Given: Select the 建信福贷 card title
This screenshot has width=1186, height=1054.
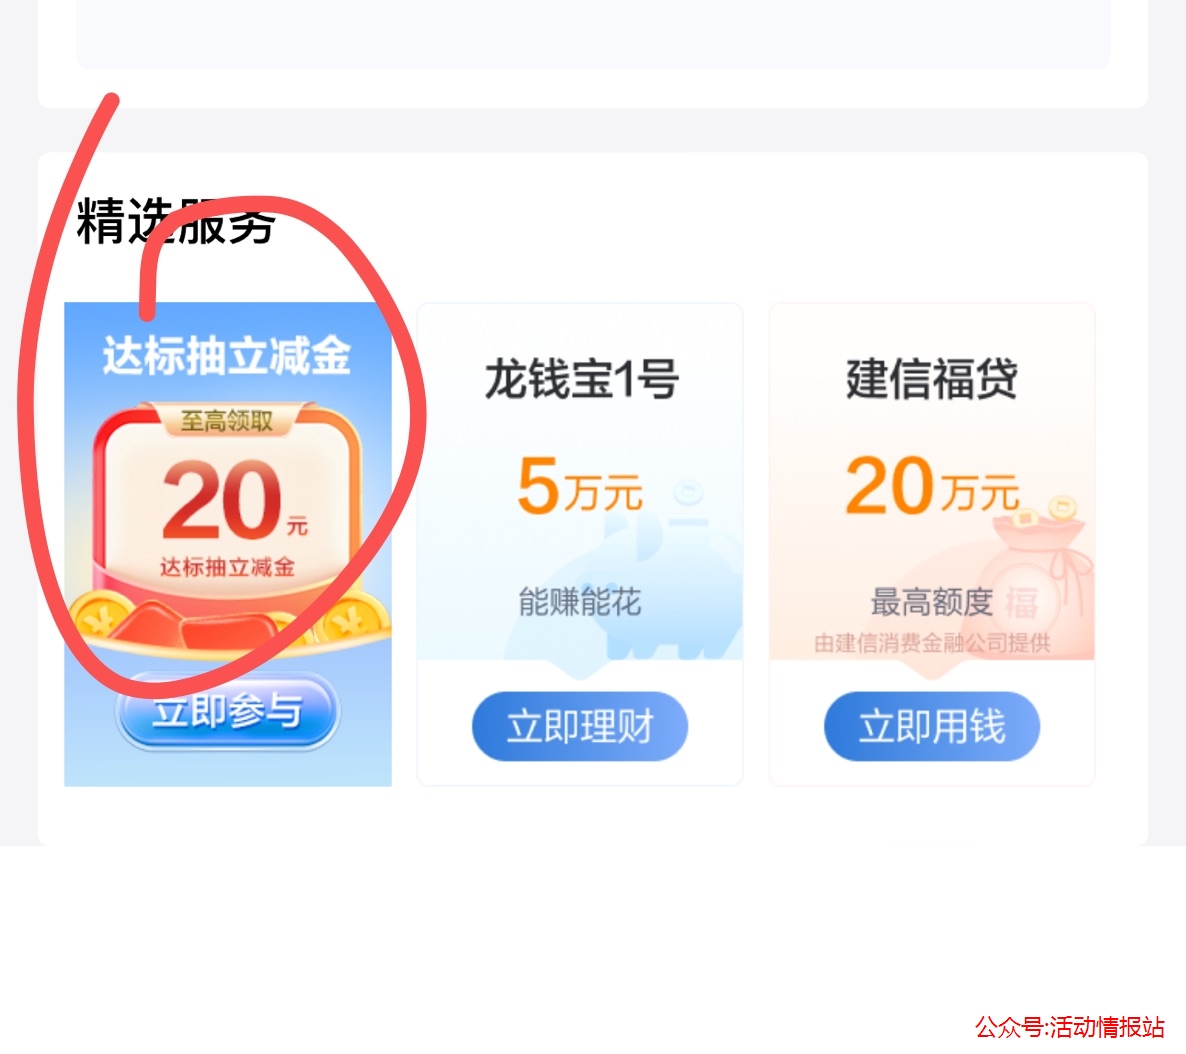Looking at the screenshot, I should click(932, 378).
